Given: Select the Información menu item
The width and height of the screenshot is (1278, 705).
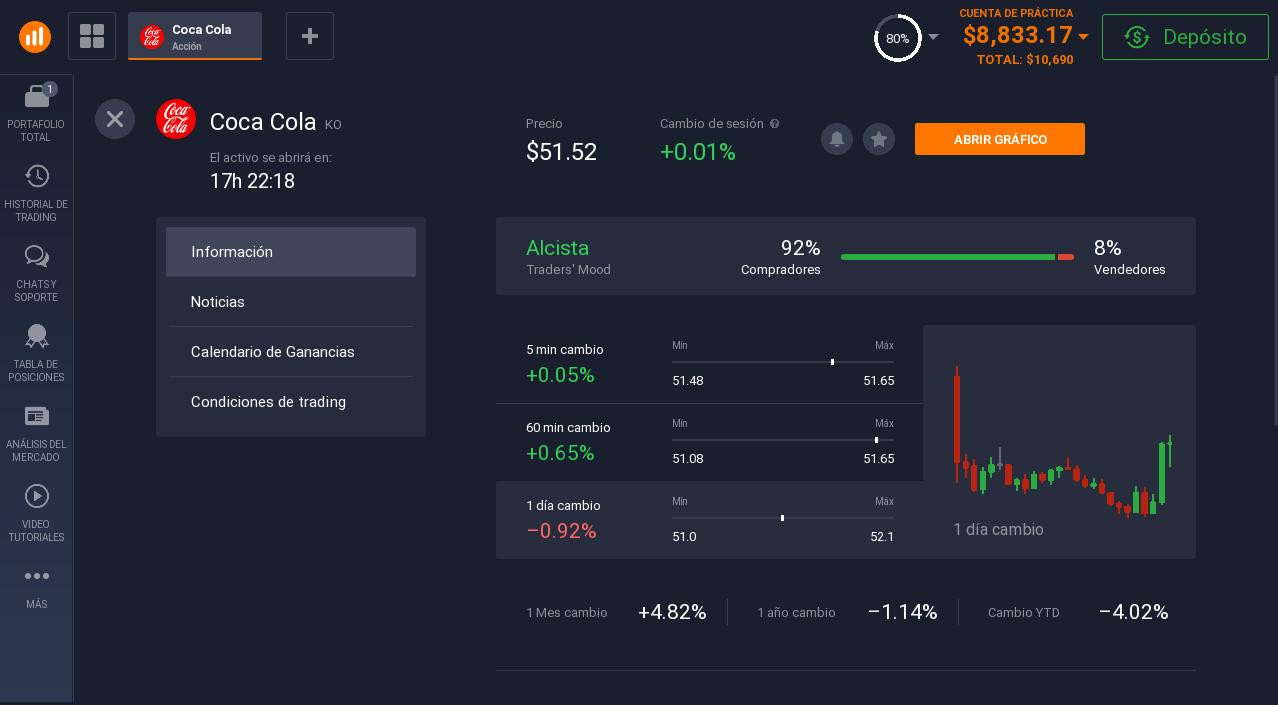Looking at the screenshot, I should tap(291, 252).
